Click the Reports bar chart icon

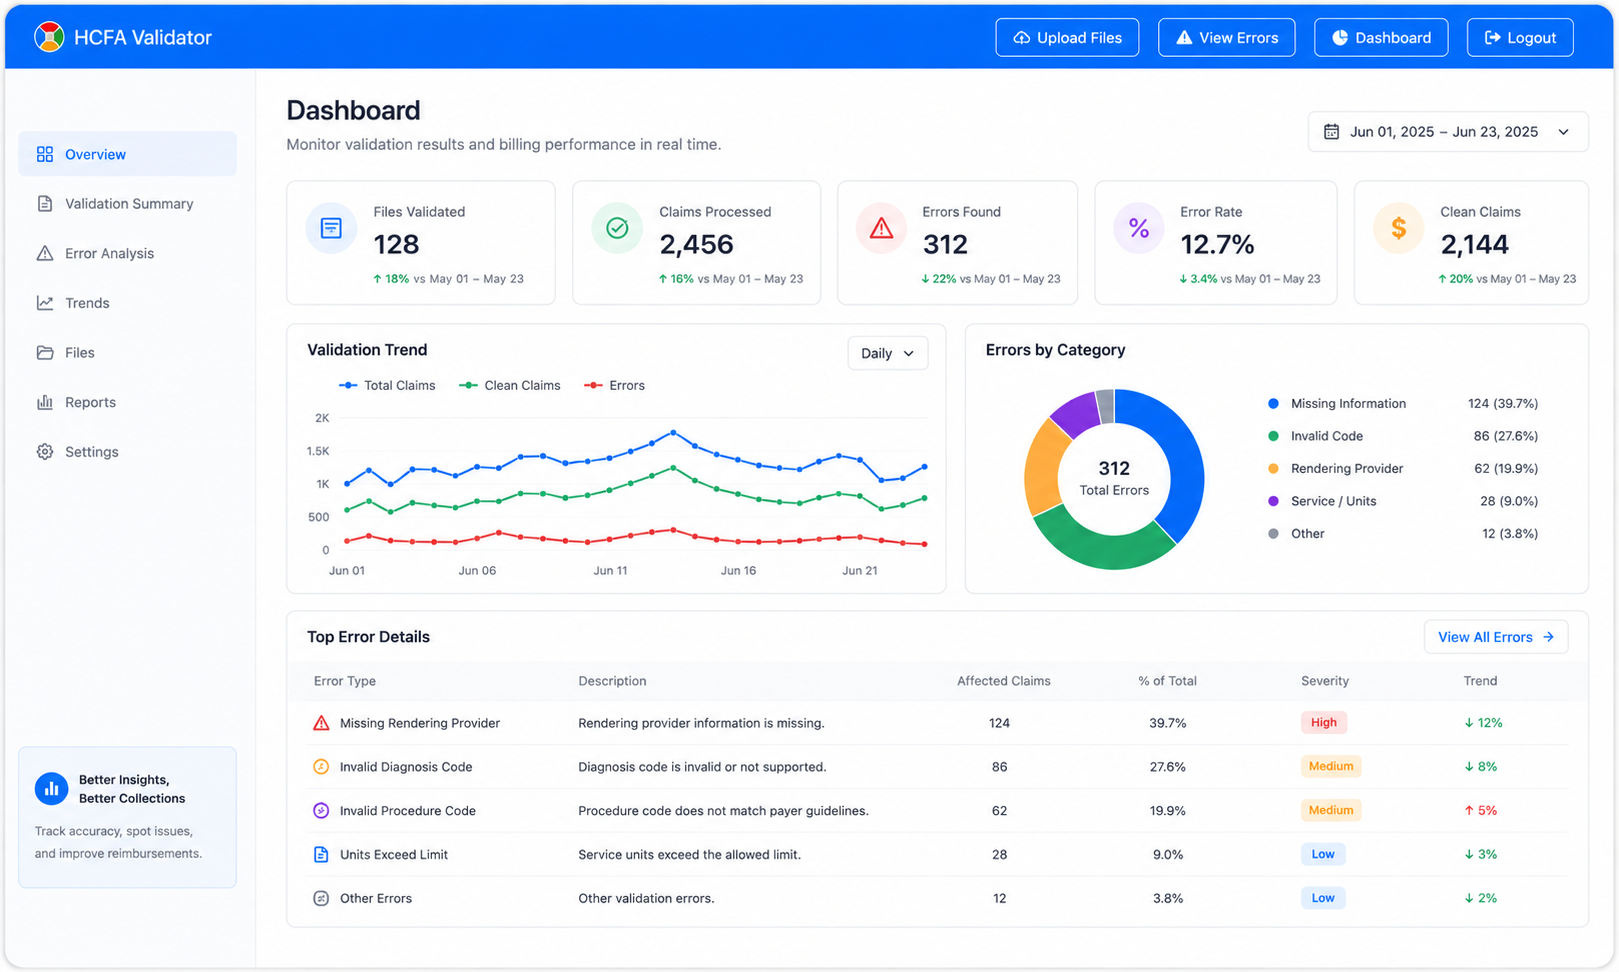click(45, 402)
